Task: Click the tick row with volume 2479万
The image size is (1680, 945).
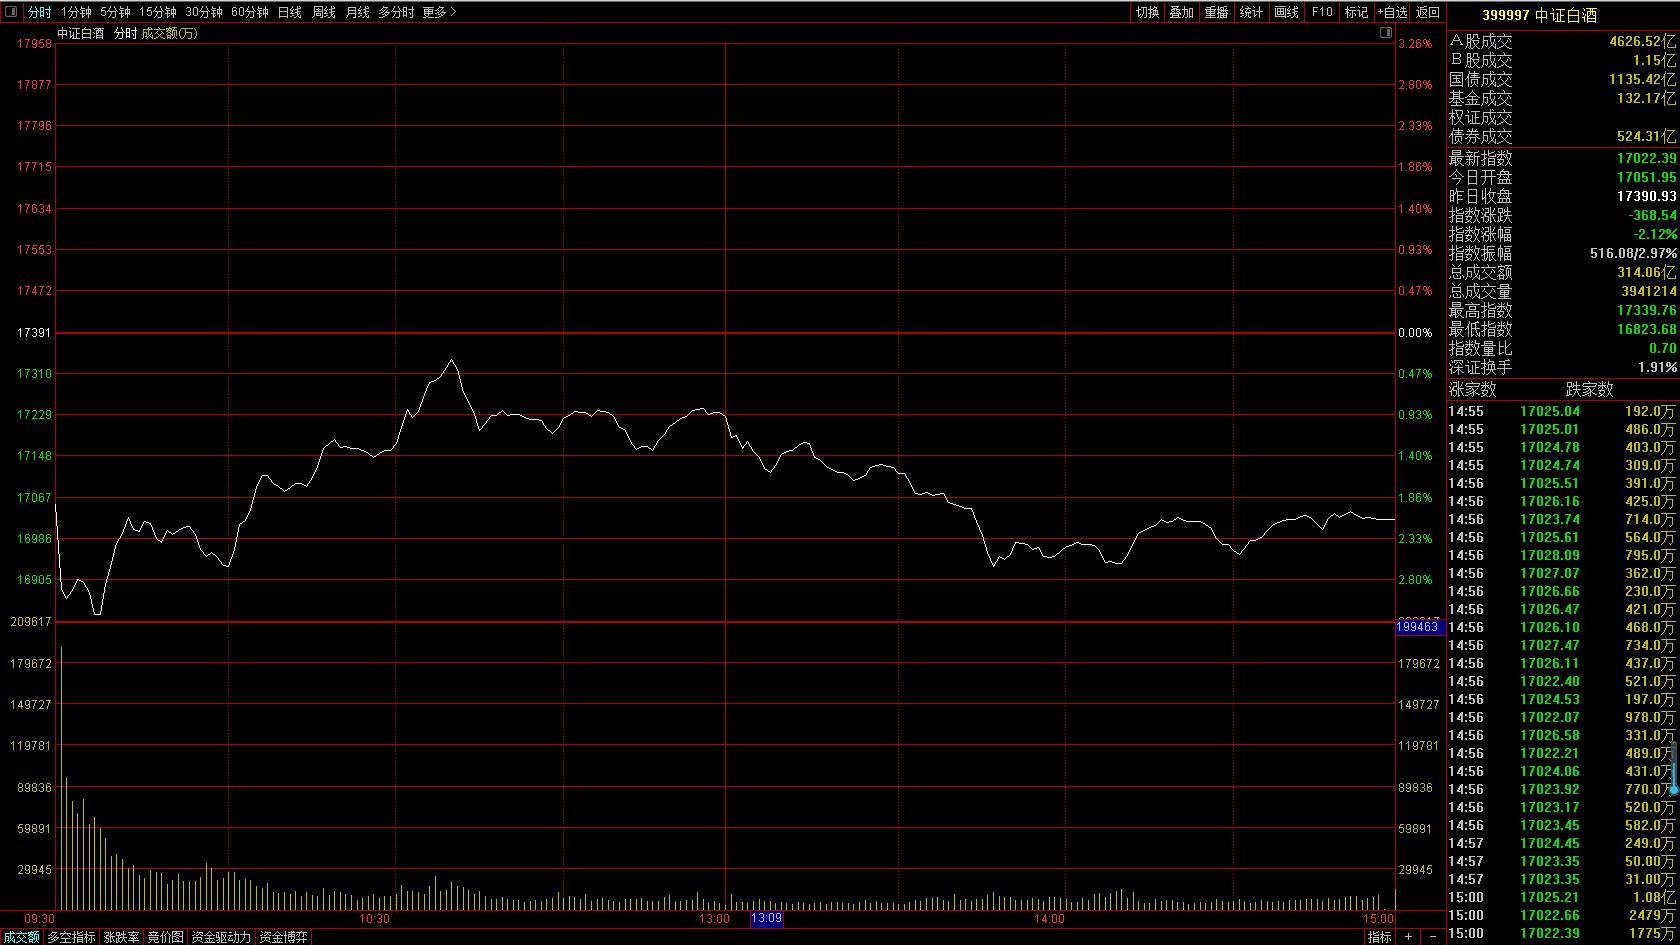Action: click(x=1562, y=915)
